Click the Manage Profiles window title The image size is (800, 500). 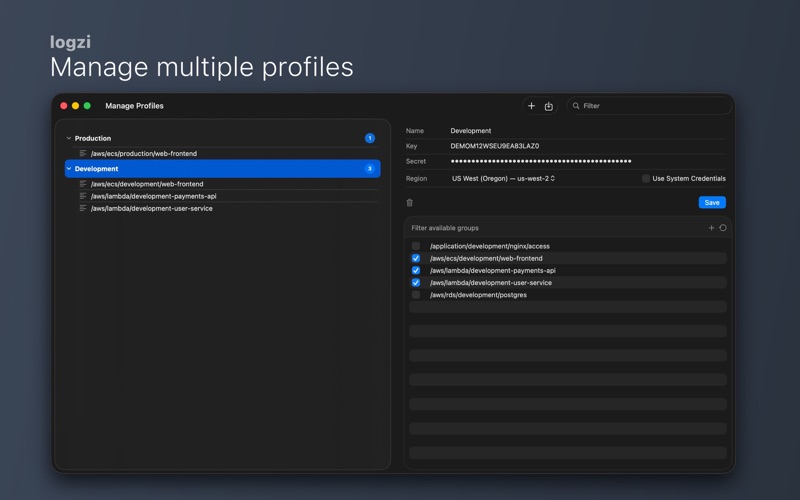[x=134, y=106]
